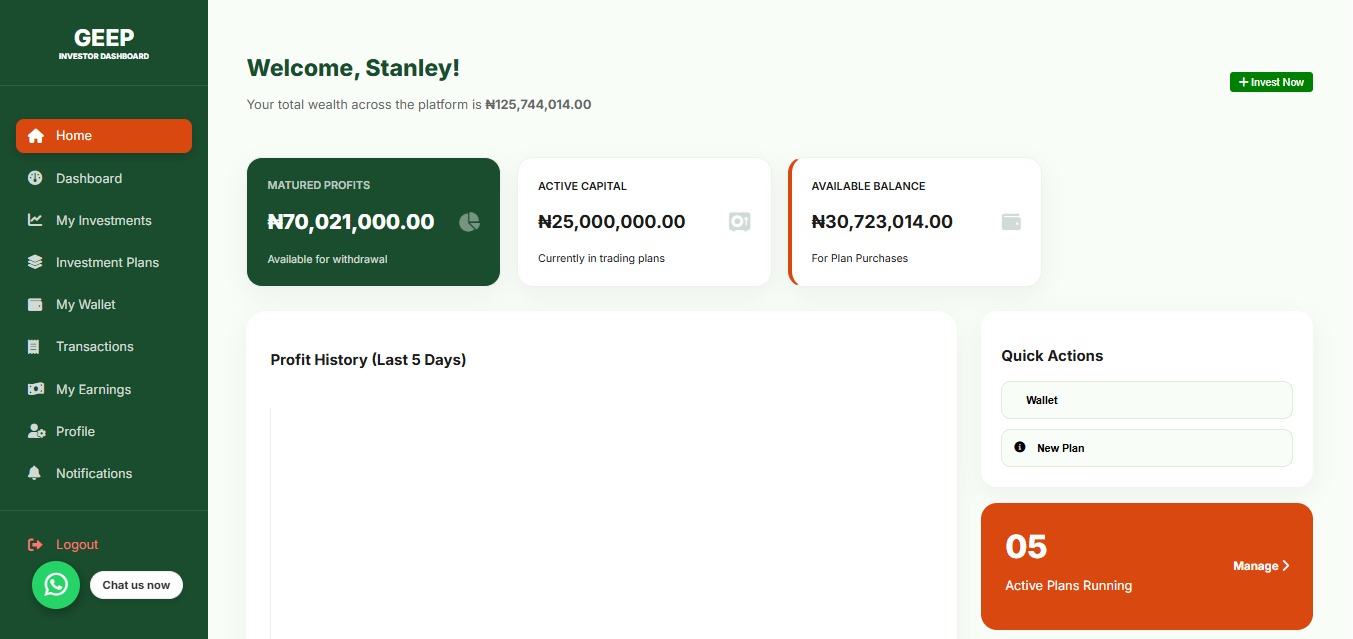Screen dimensions: 1353x639
Task: Open the Investment Plans menu item
Action: pyautogui.click(x=107, y=262)
